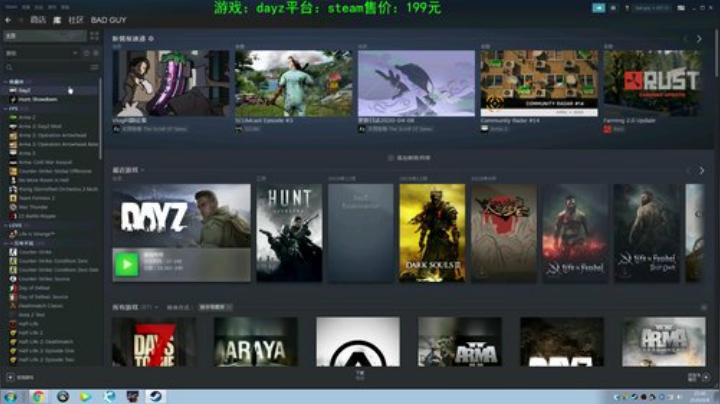Toggle recent activity clock filter

[86, 53]
